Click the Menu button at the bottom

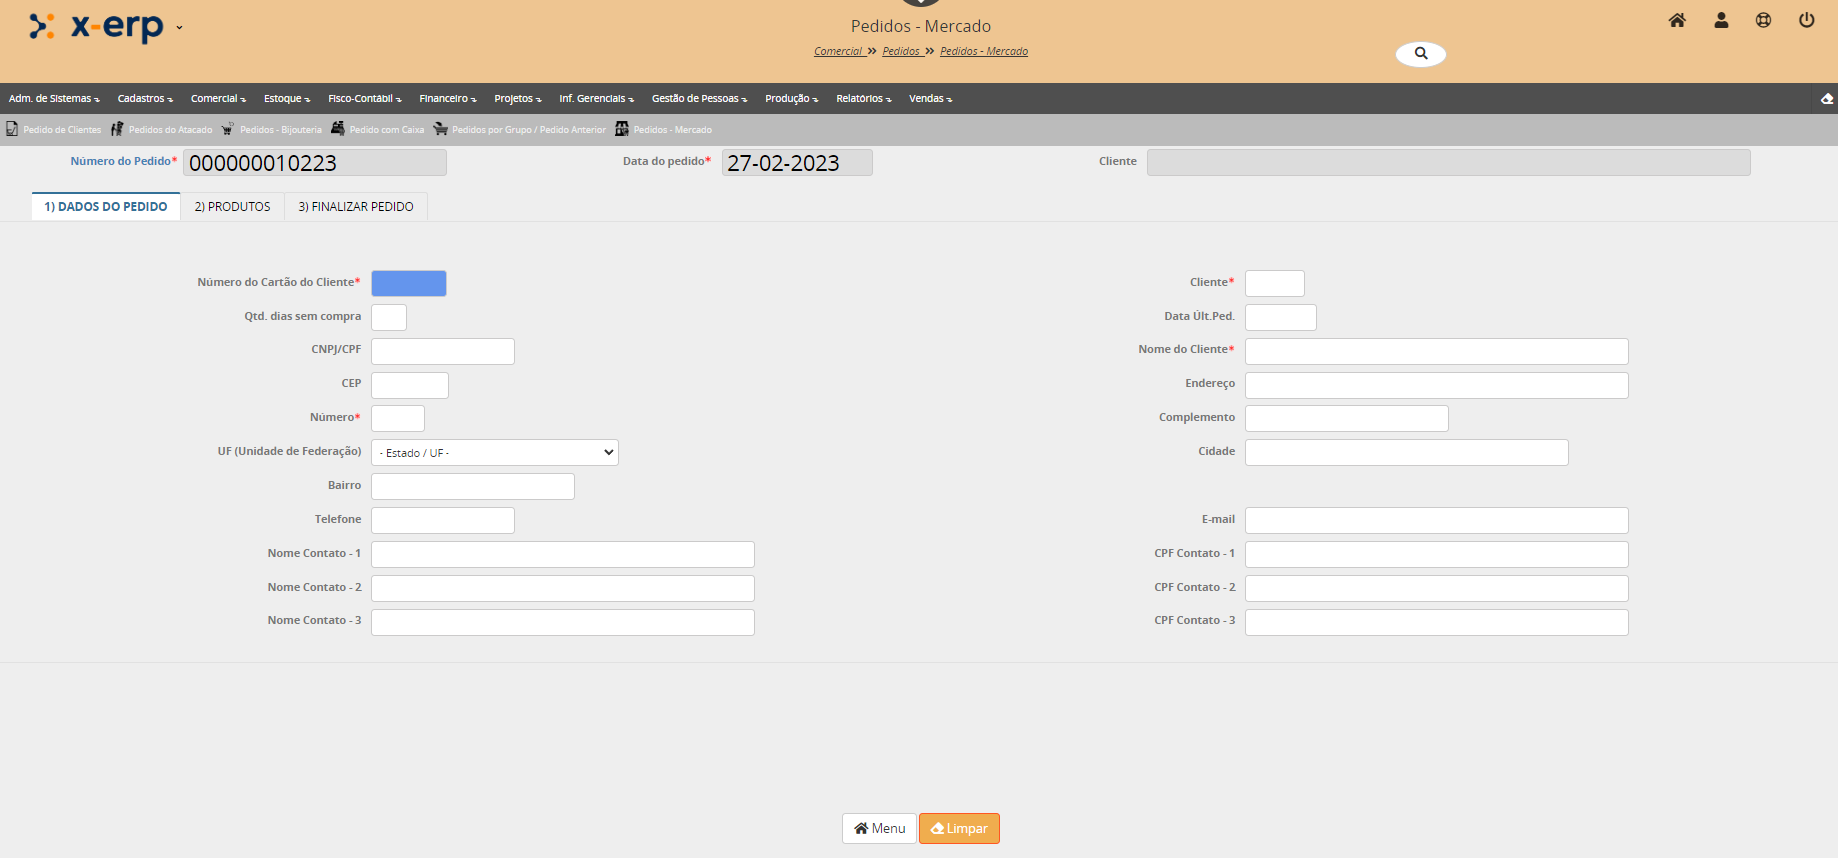pyautogui.click(x=879, y=829)
